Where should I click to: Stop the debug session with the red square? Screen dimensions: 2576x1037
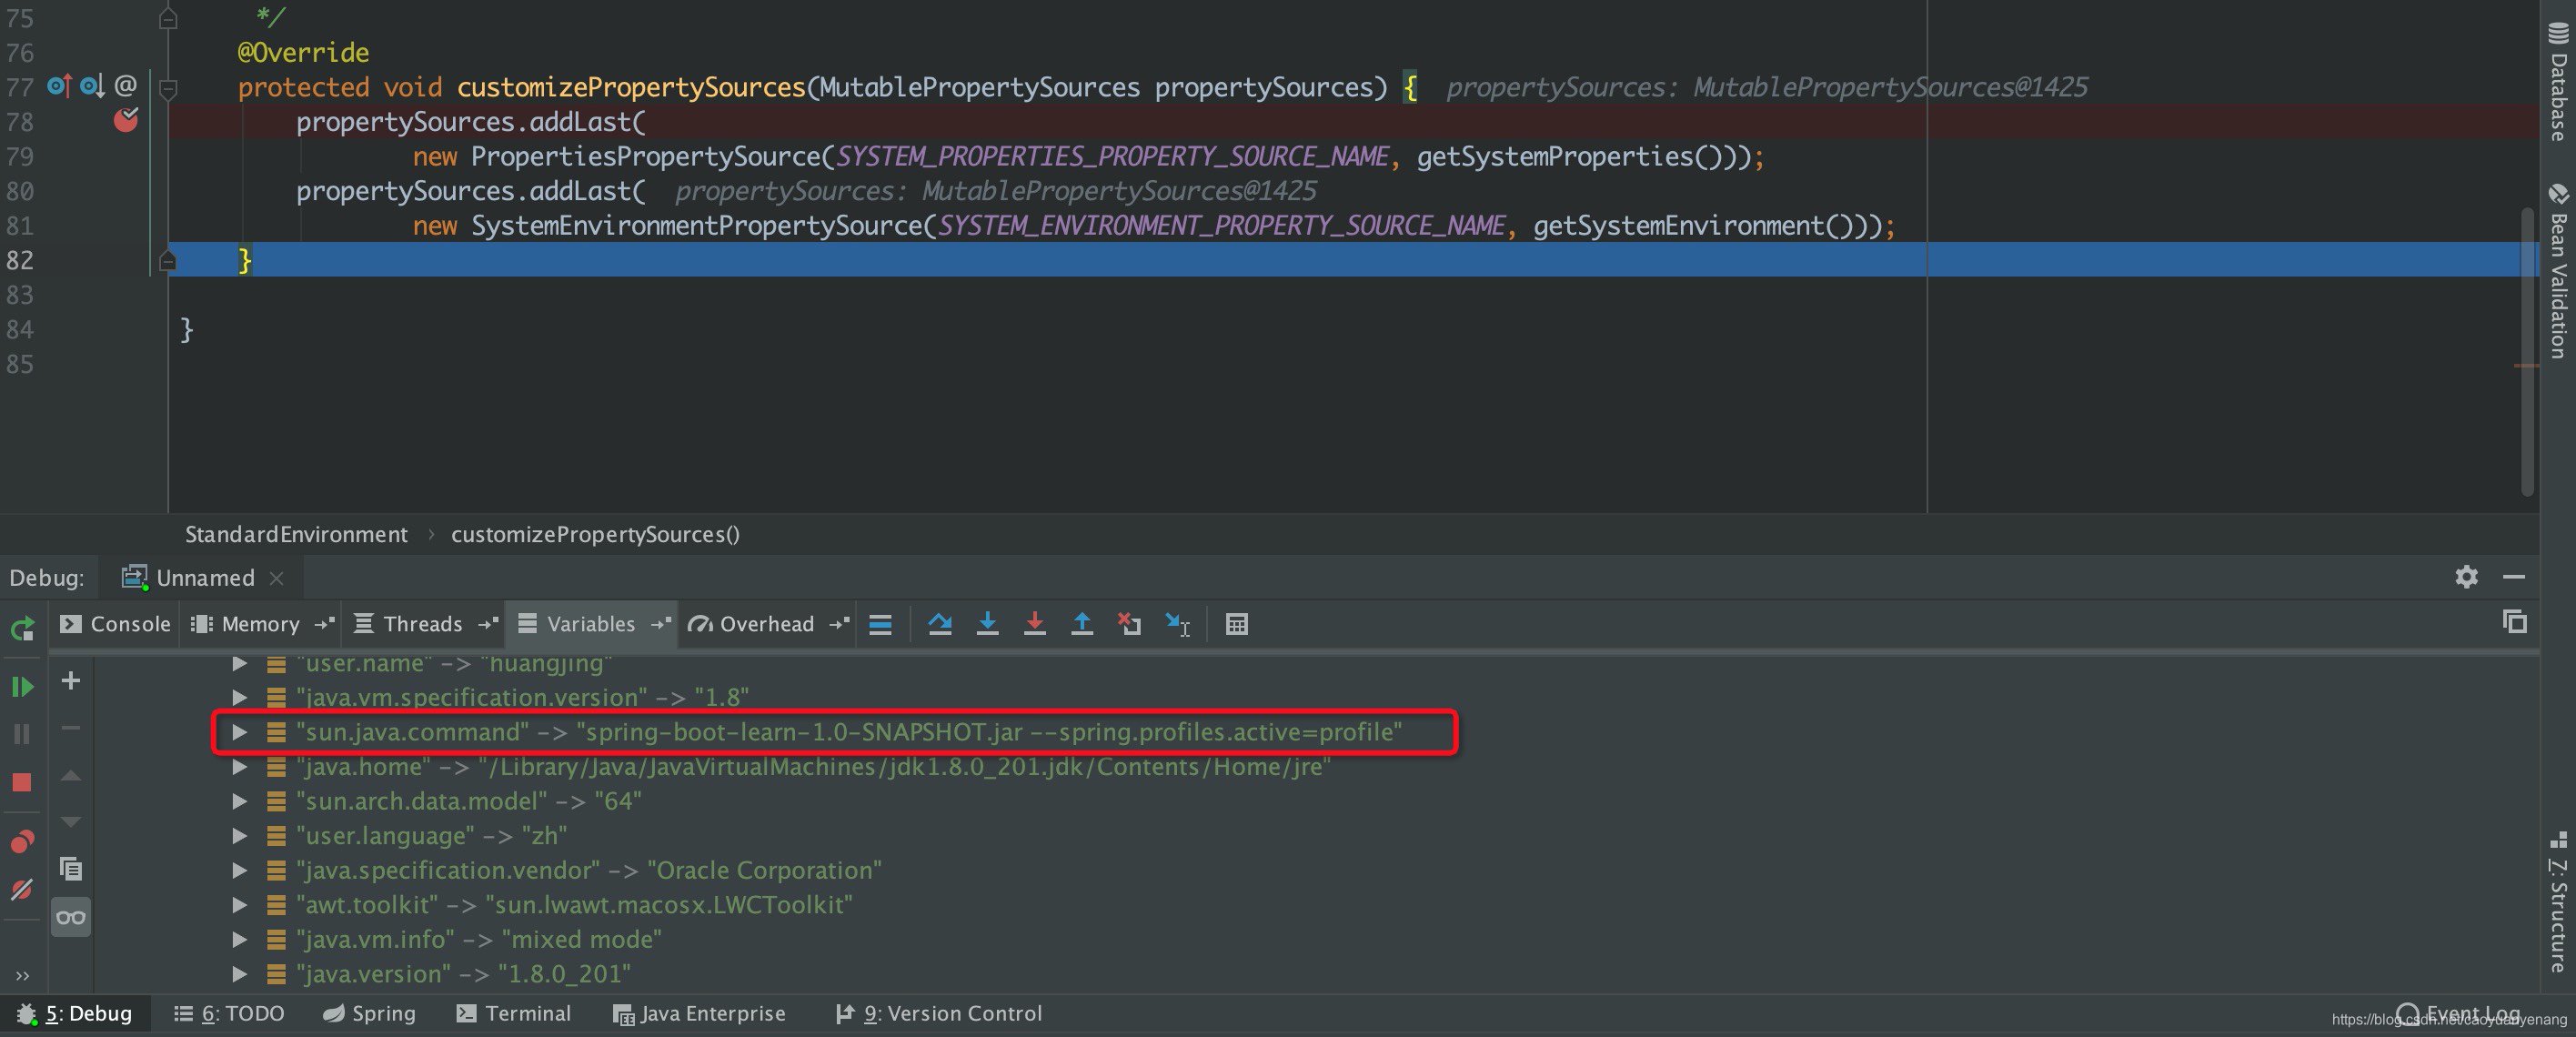tap(22, 782)
